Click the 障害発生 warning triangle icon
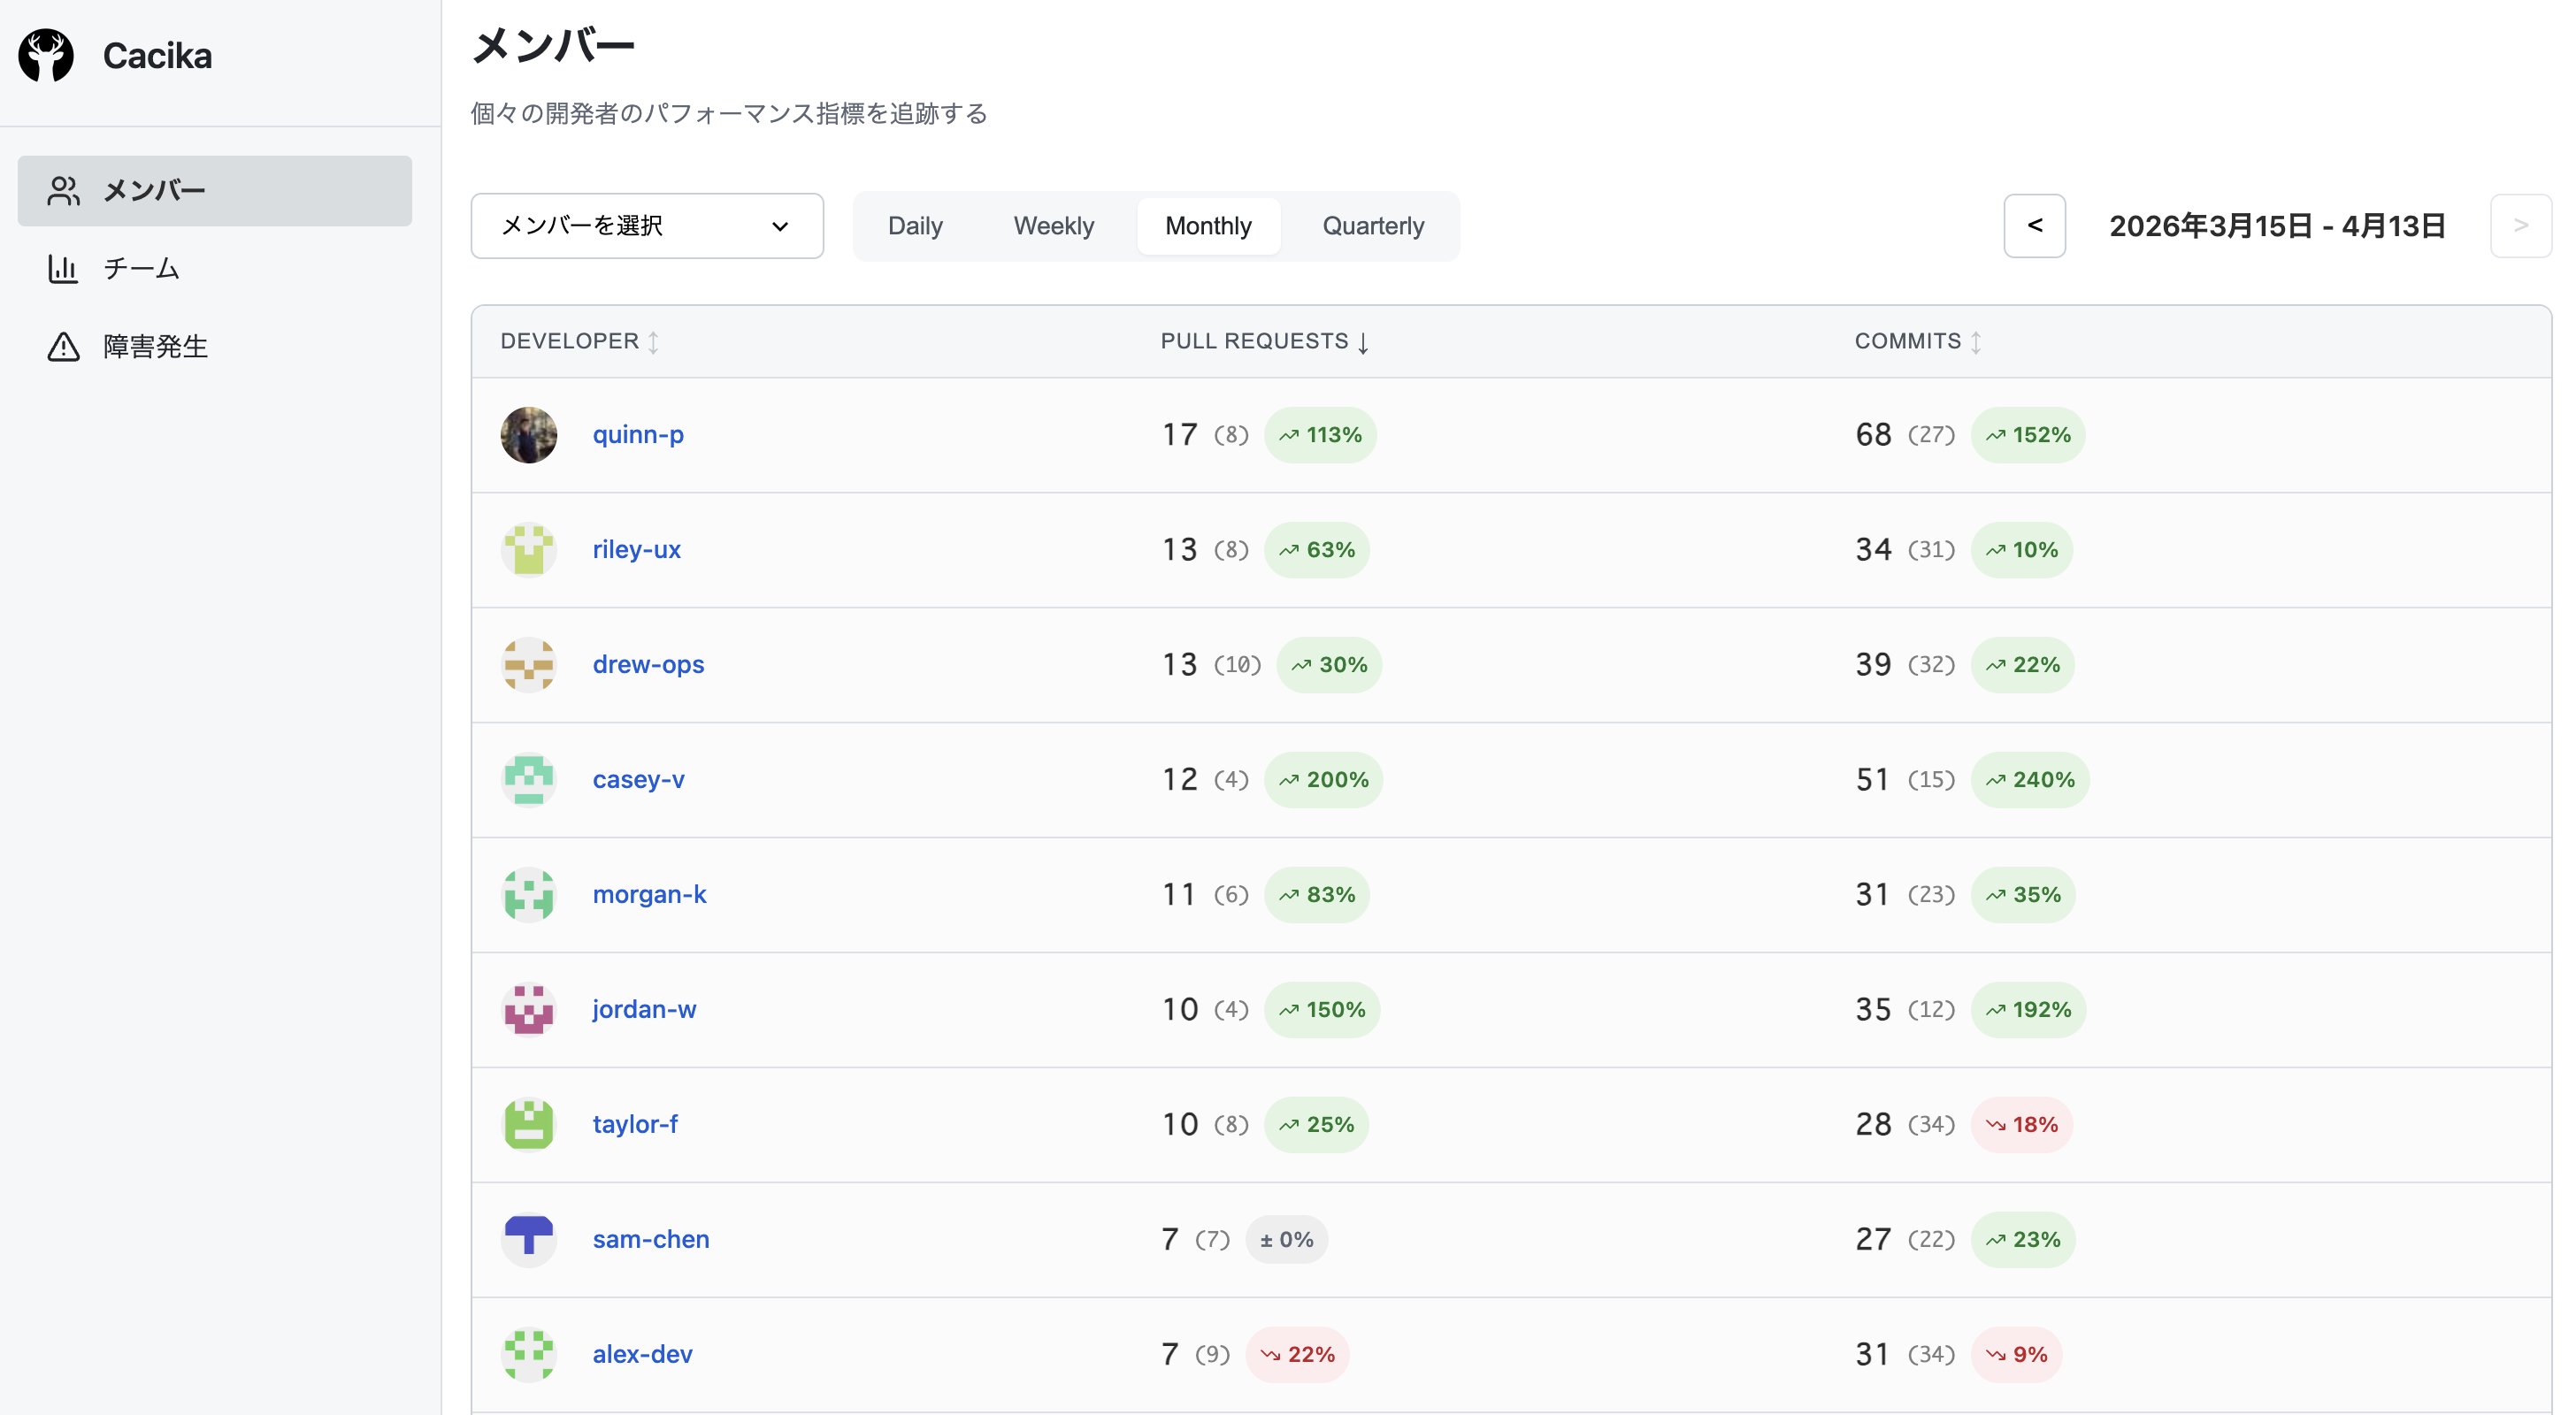This screenshot has height=1415, width=2576. (x=63, y=346)
